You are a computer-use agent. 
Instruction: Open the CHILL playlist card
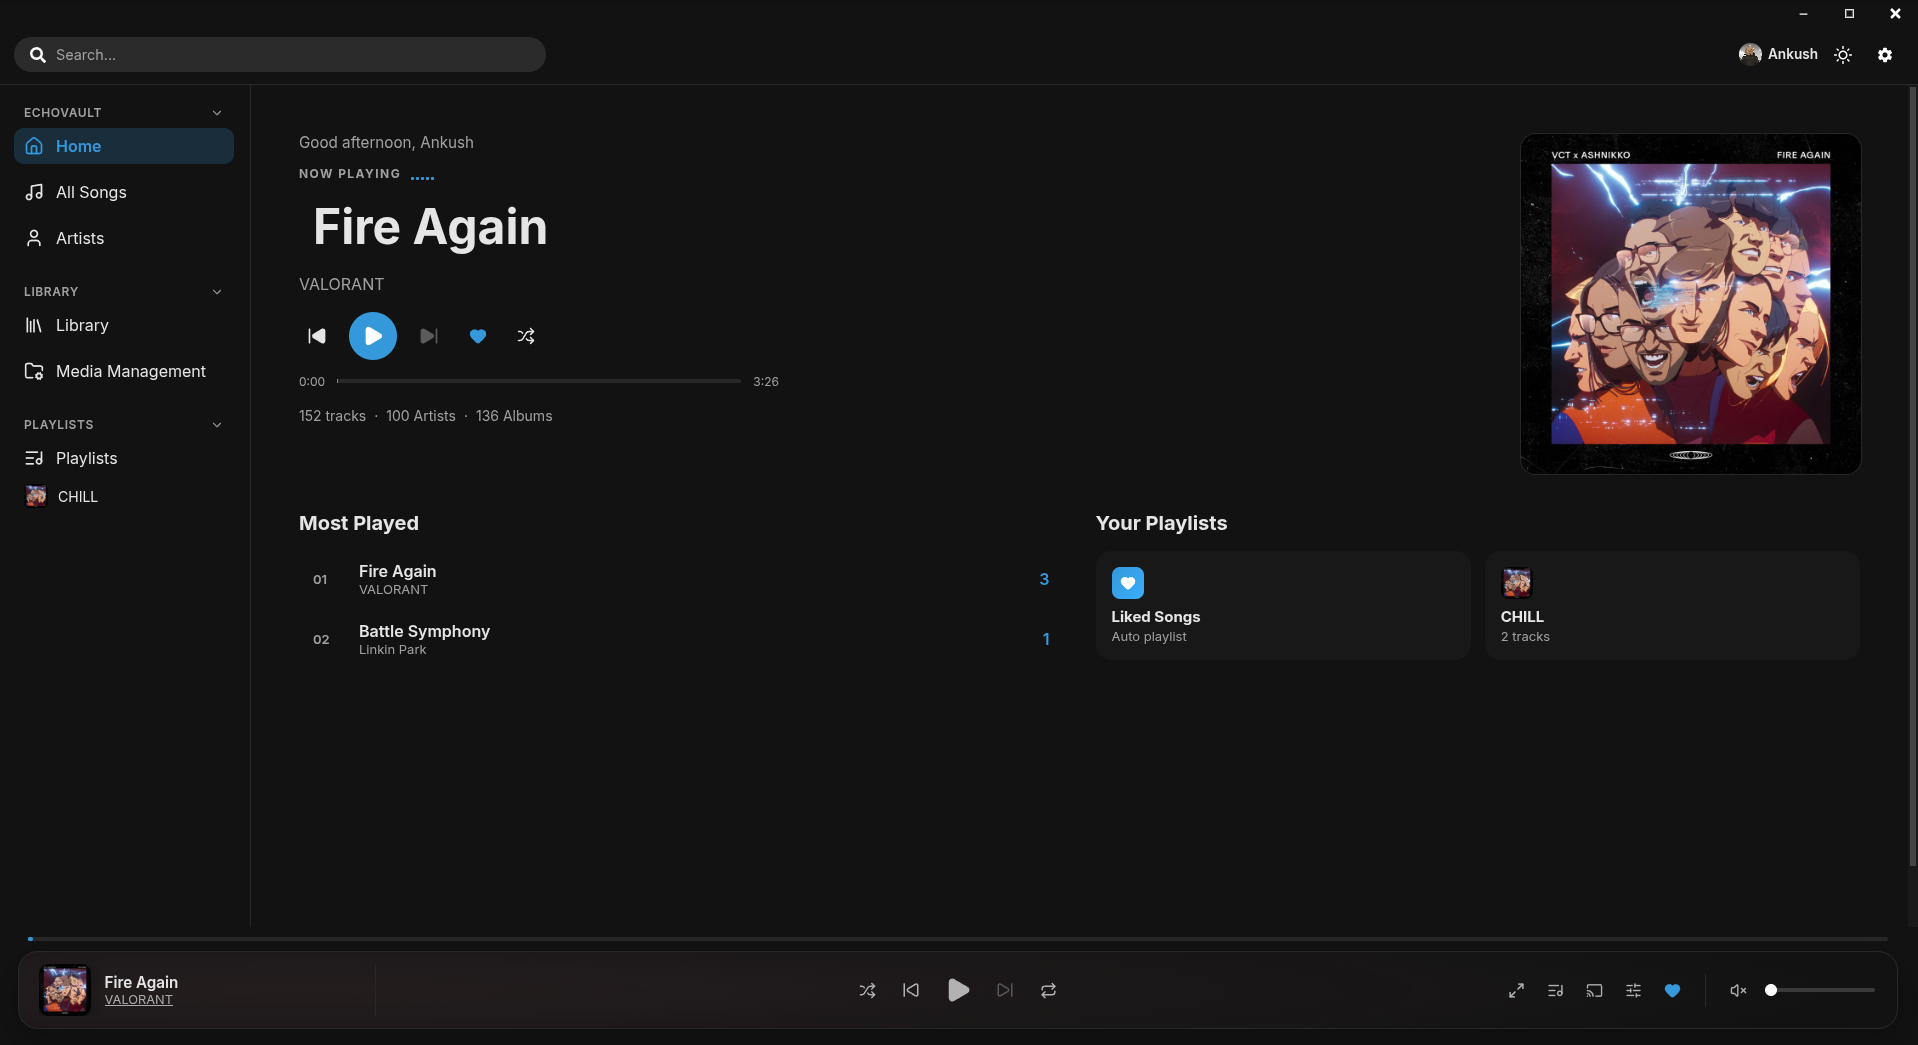[x=1672, y=605]
